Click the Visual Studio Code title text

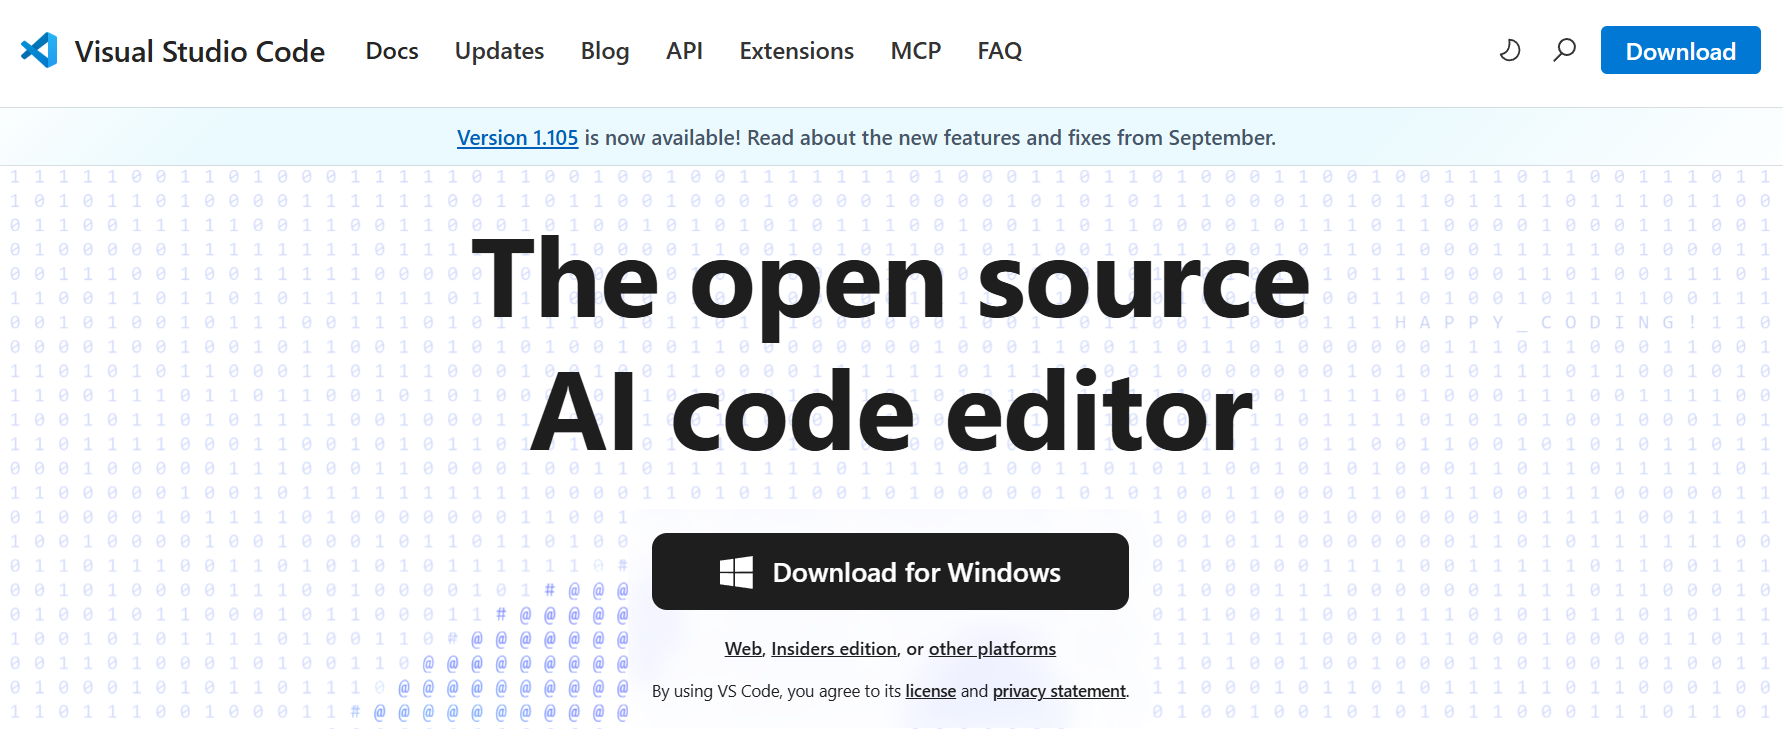click(x=199, y=51)
